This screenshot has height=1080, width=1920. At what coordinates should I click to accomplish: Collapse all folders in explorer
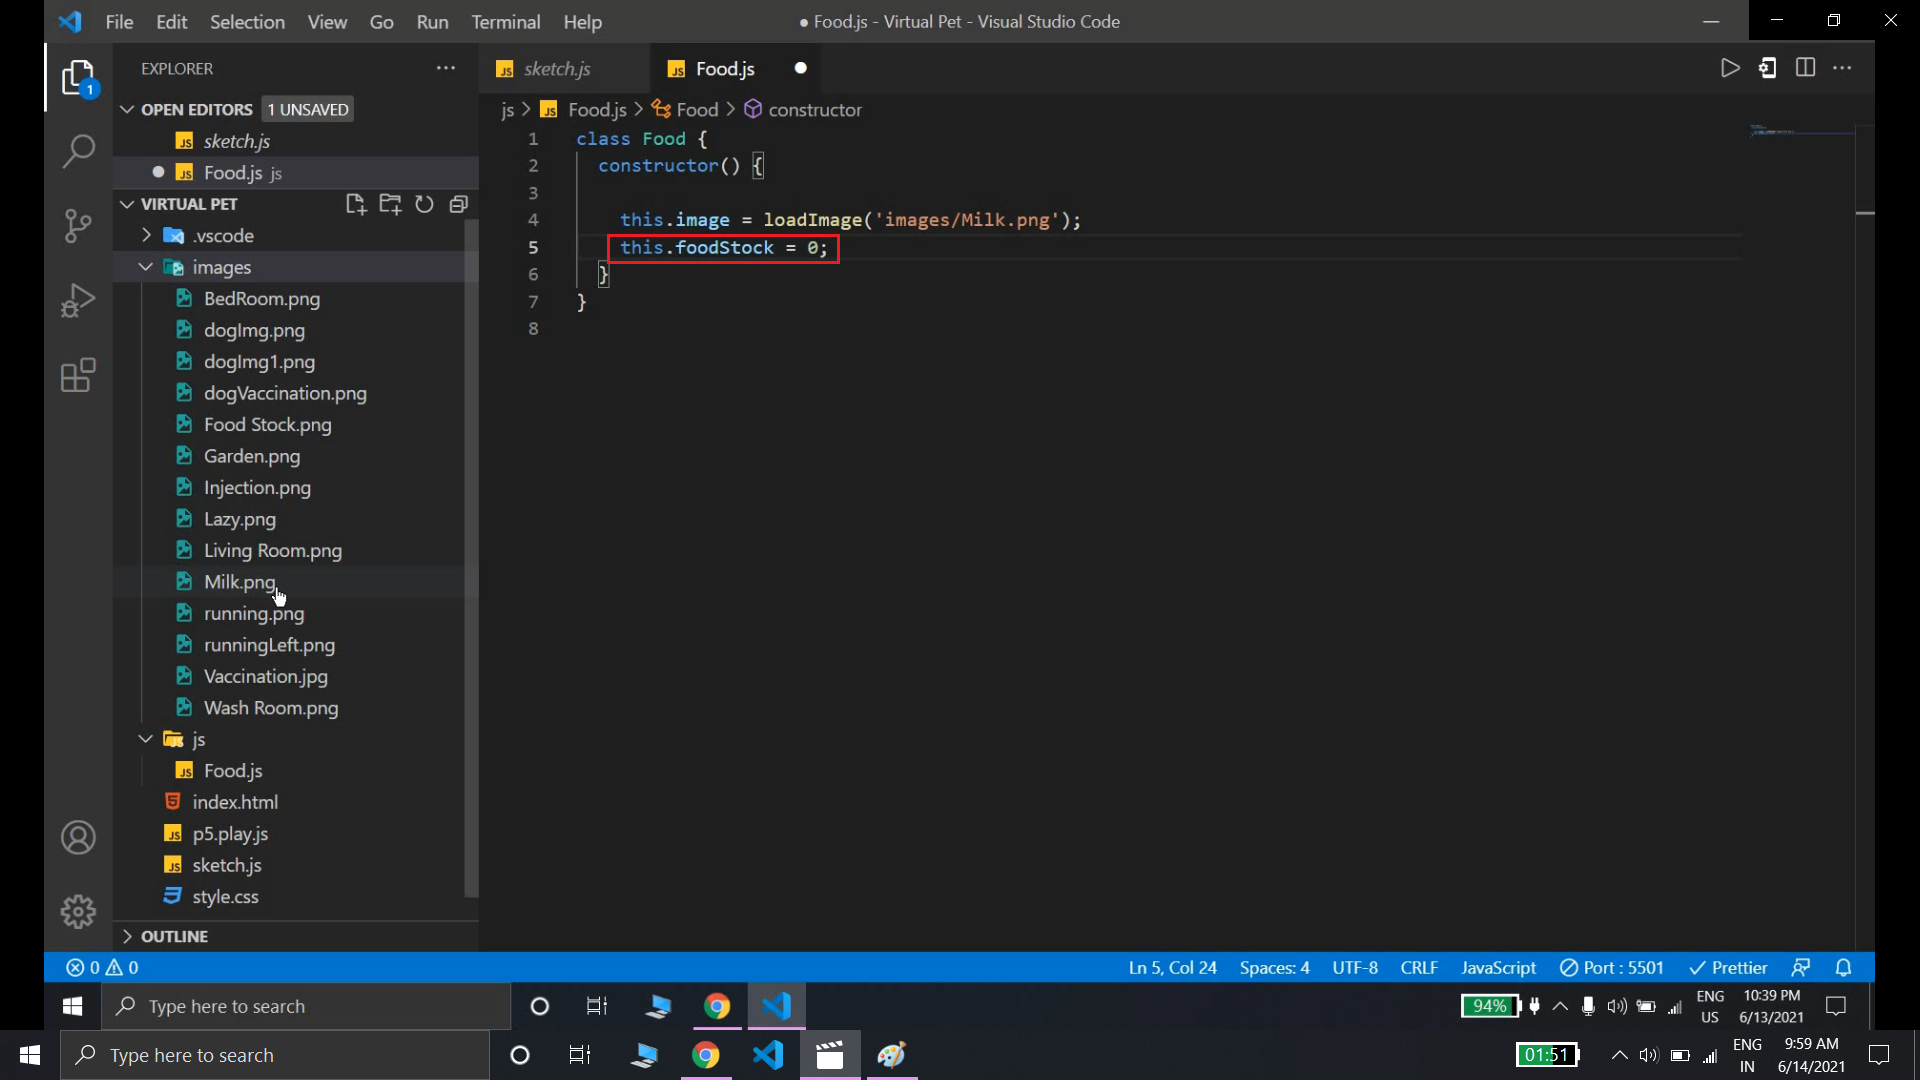[458, 204]
